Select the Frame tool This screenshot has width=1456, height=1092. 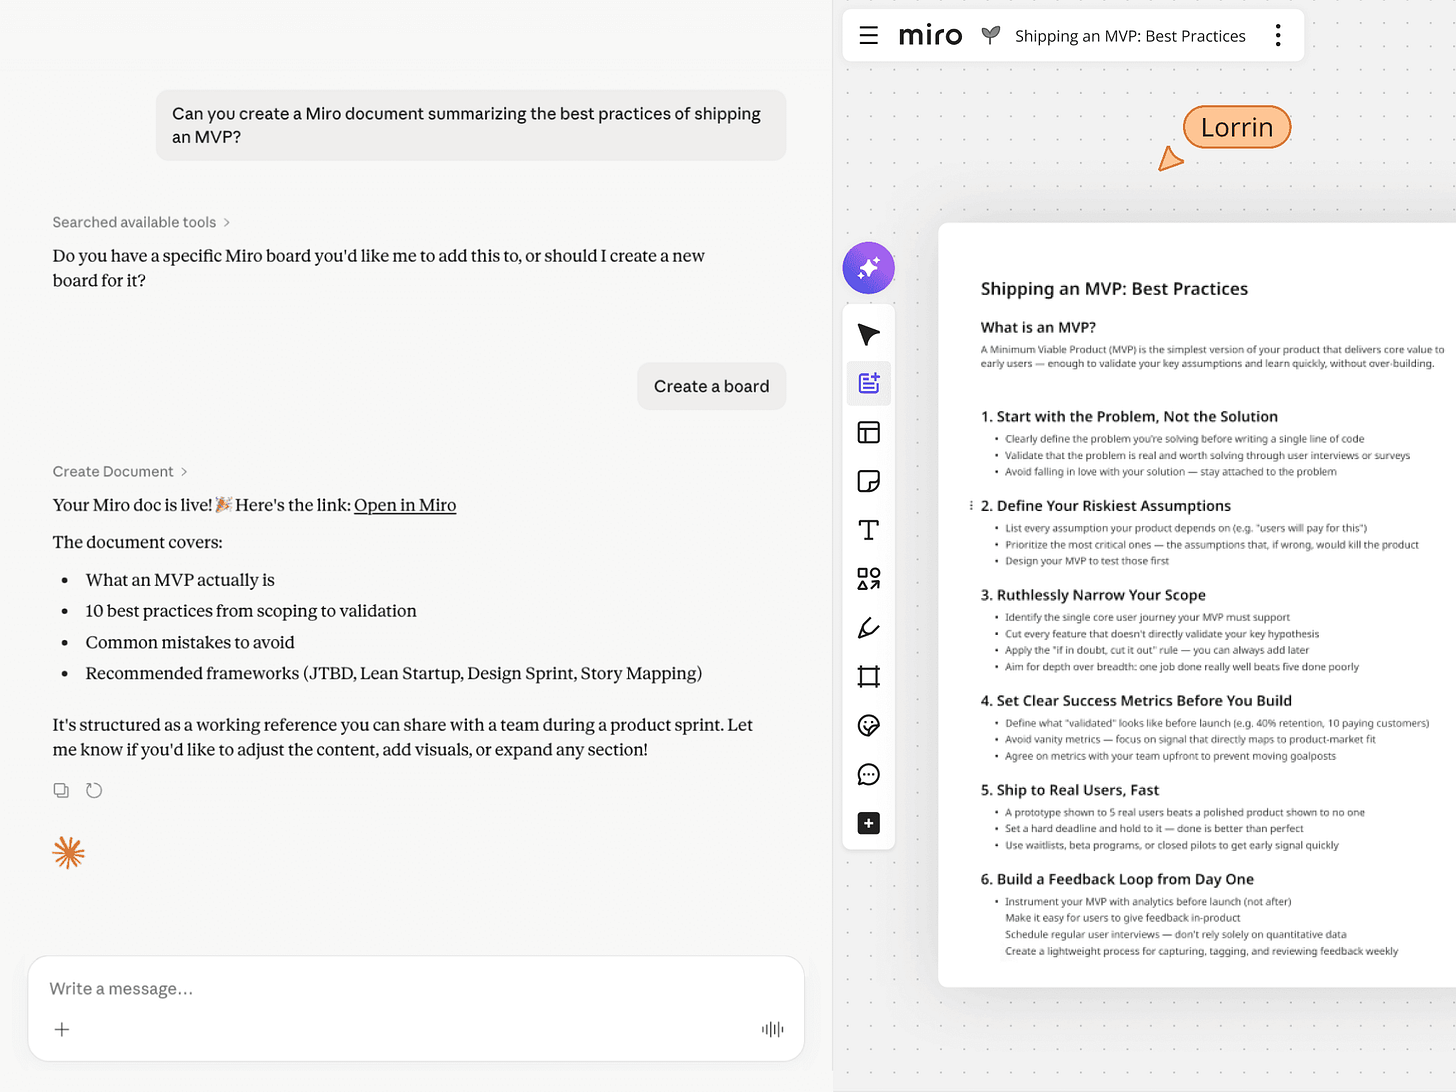coord(869,677)
